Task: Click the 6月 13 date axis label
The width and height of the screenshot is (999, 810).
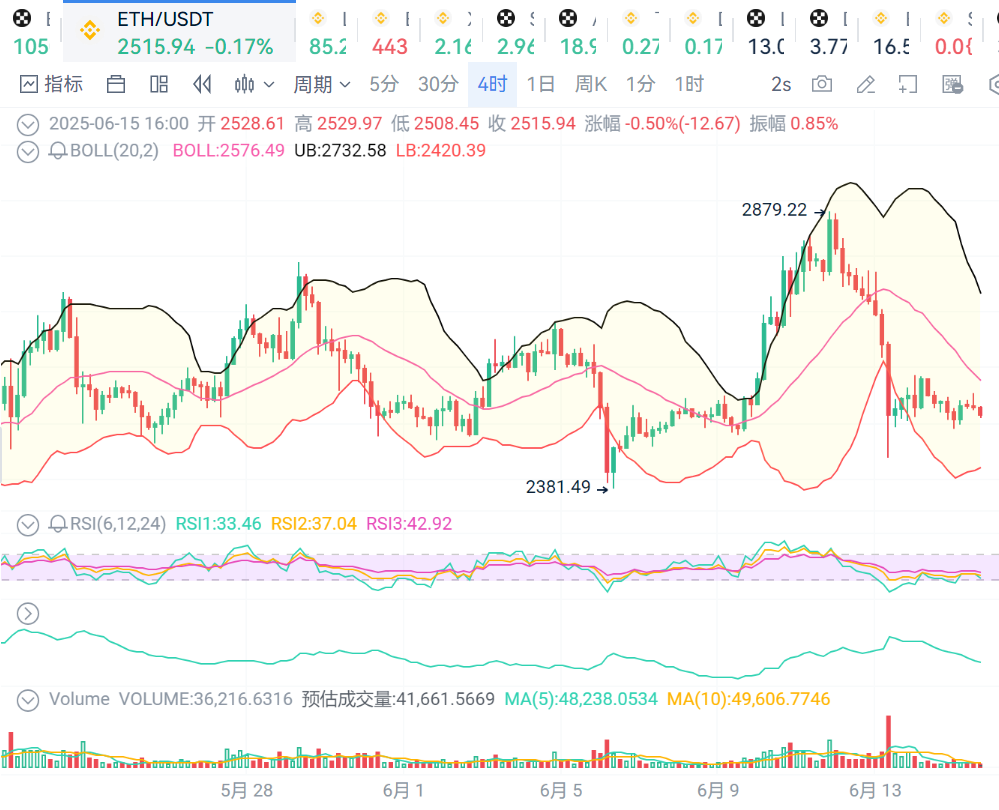Action: coord(875,791)
